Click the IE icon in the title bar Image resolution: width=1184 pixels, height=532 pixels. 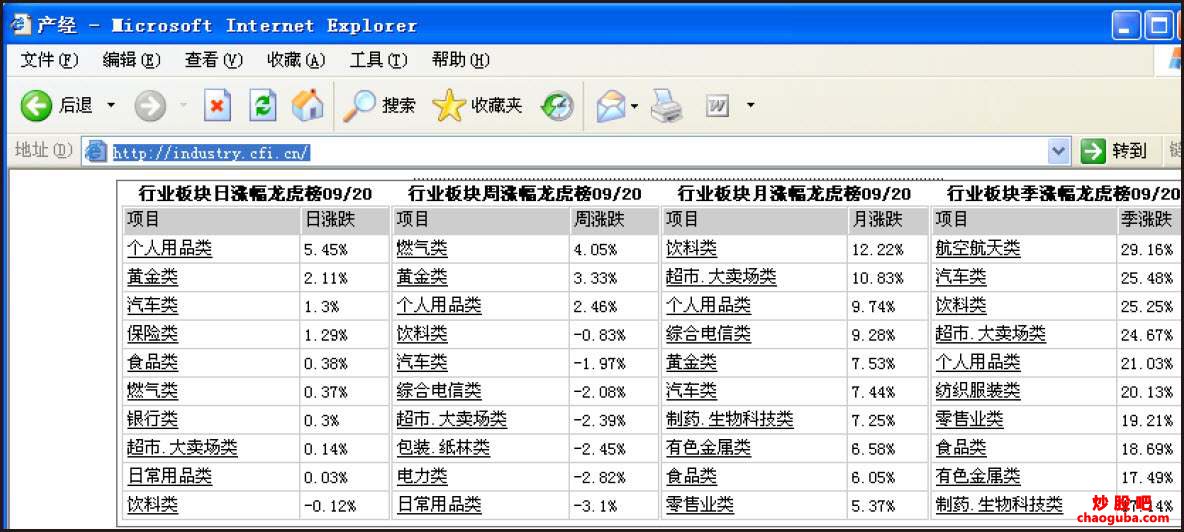click(20, 25)
